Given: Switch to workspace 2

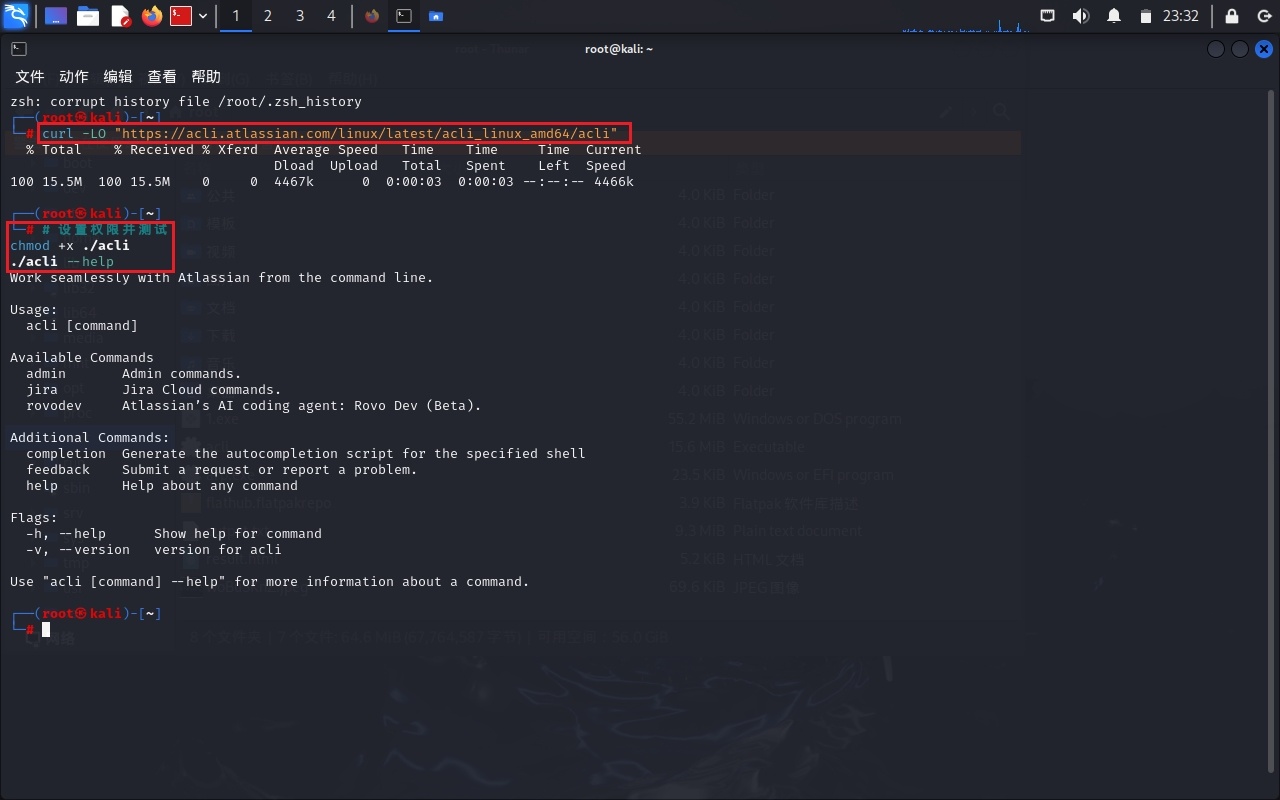Looking at the screenshot, I should pyautogui.click(x=268, y=16).
